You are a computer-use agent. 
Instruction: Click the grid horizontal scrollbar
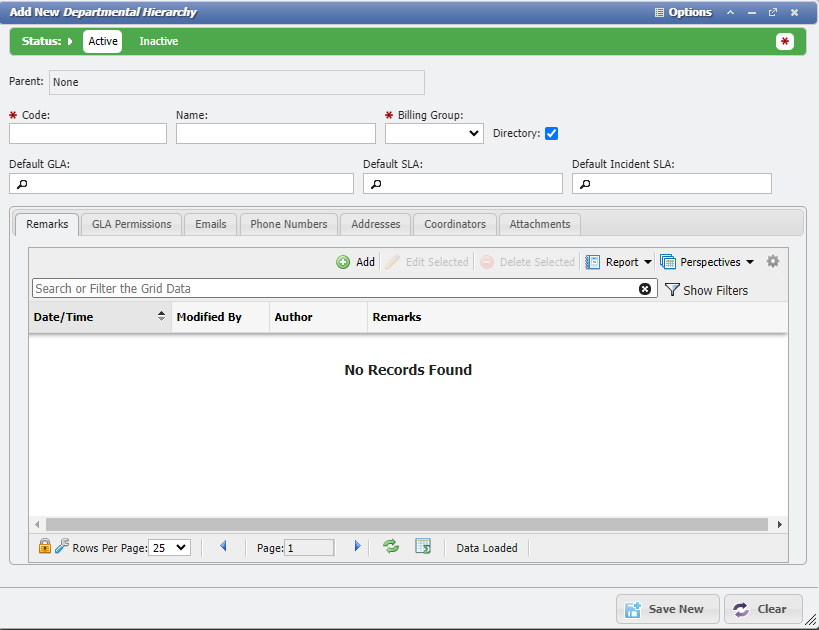point(406,524)
